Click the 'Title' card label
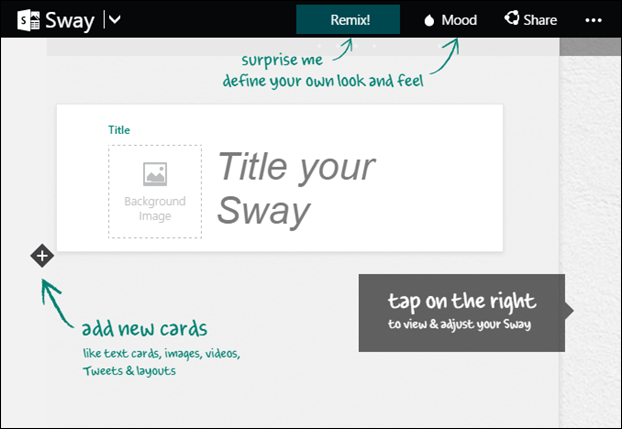The height and width of the screenshot is (429, 622). 119,130
